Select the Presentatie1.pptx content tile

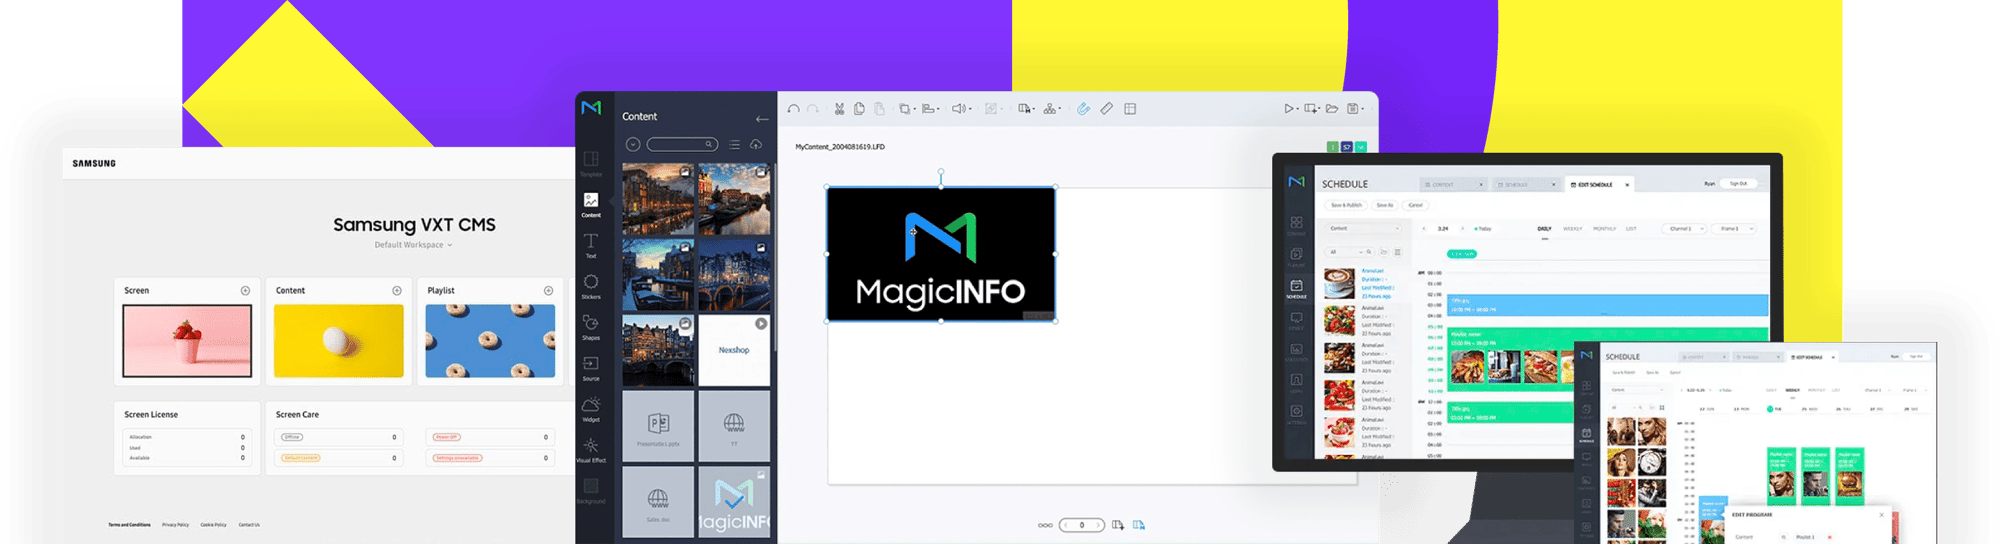(x=658, y=426)
